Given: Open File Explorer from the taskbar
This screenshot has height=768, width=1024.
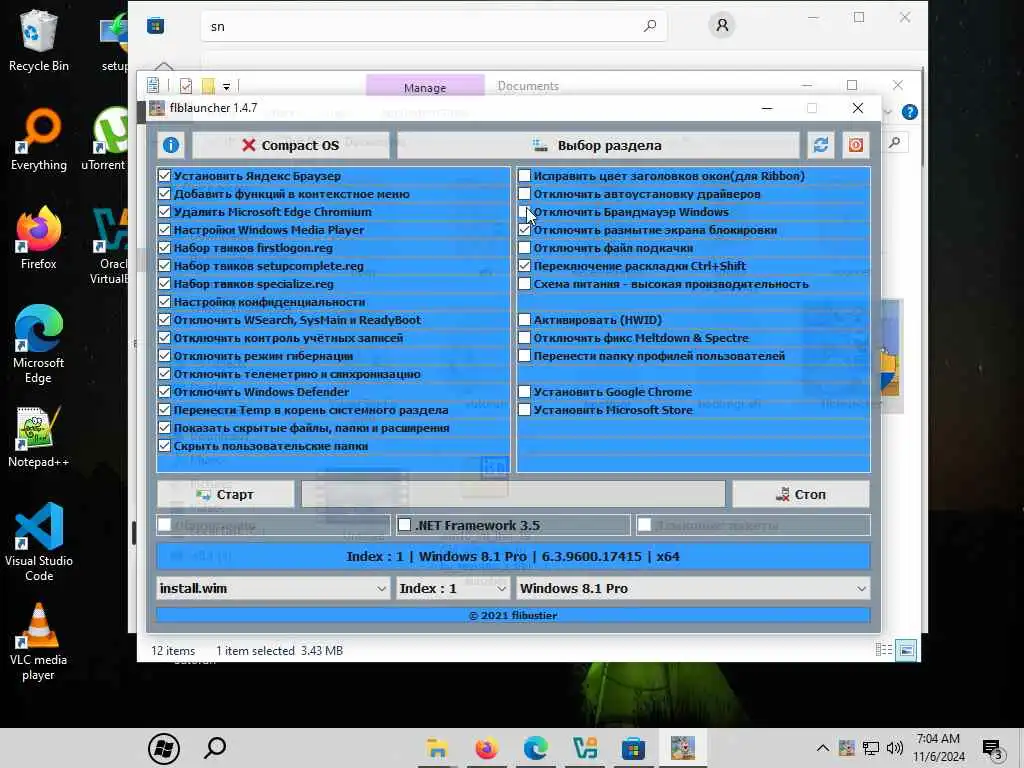Looking at the screenshot, I should [437, 748].
